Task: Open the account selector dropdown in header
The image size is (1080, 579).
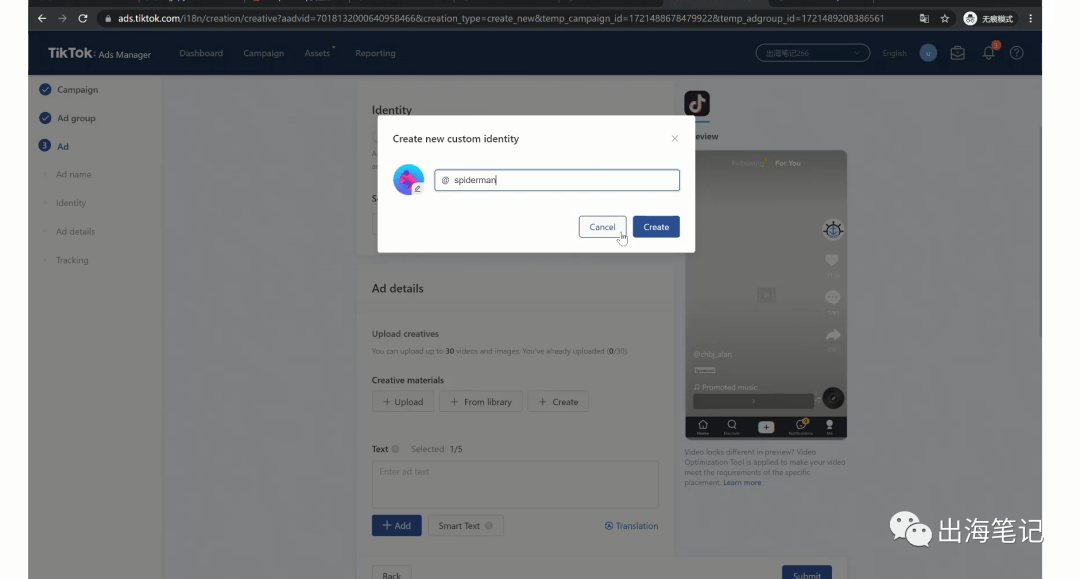Action: point(813,53)
